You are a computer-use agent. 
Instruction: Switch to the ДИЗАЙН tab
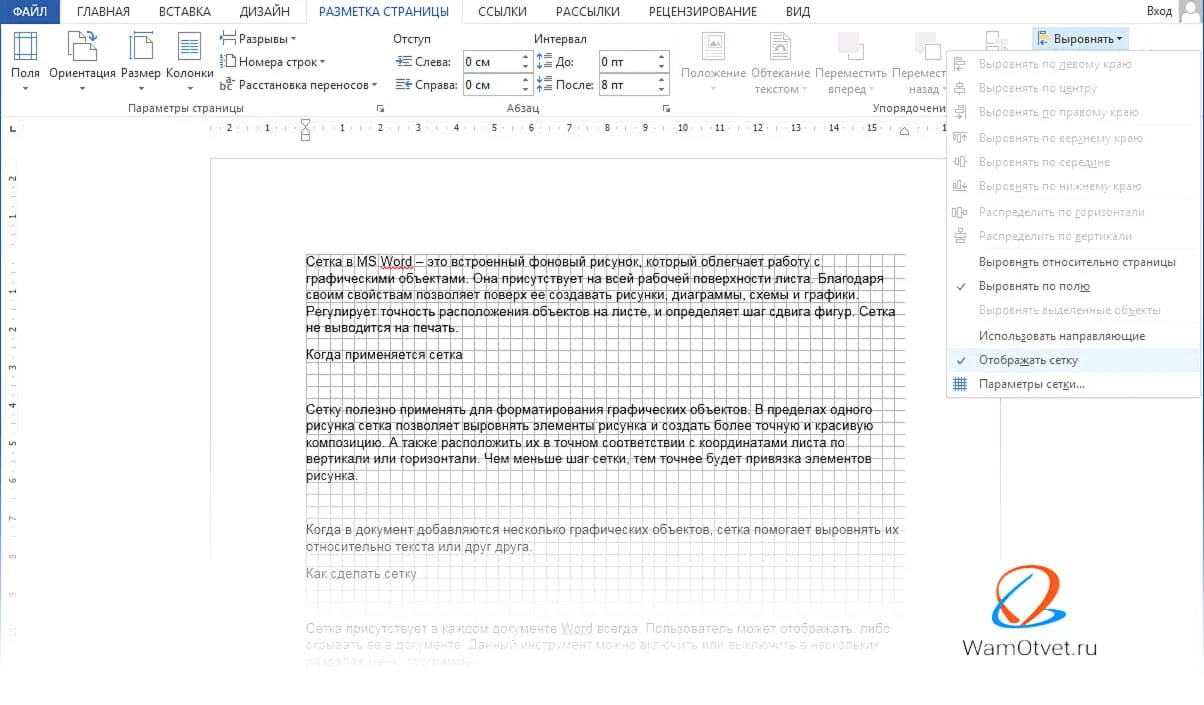(265, 12)
